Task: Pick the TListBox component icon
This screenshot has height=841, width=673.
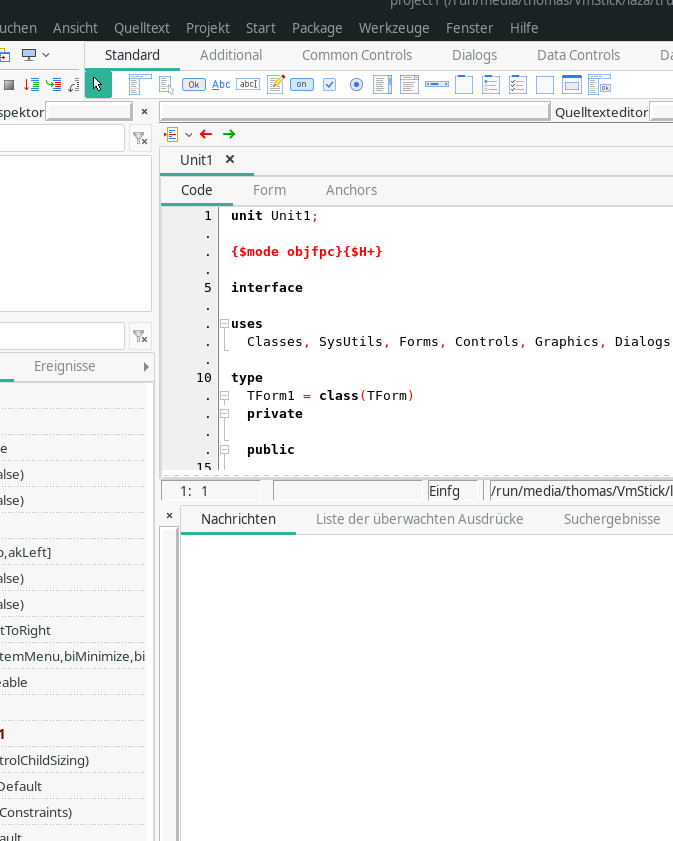Action: point(382,85)
